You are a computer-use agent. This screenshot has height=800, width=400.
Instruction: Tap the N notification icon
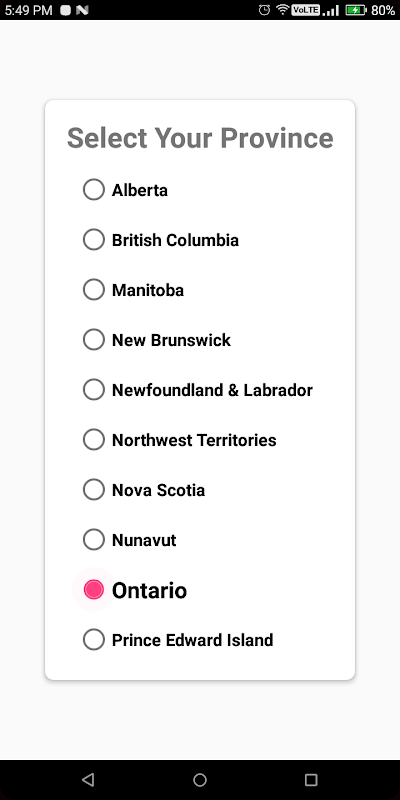pyautogui.click(x=82, y=10)
